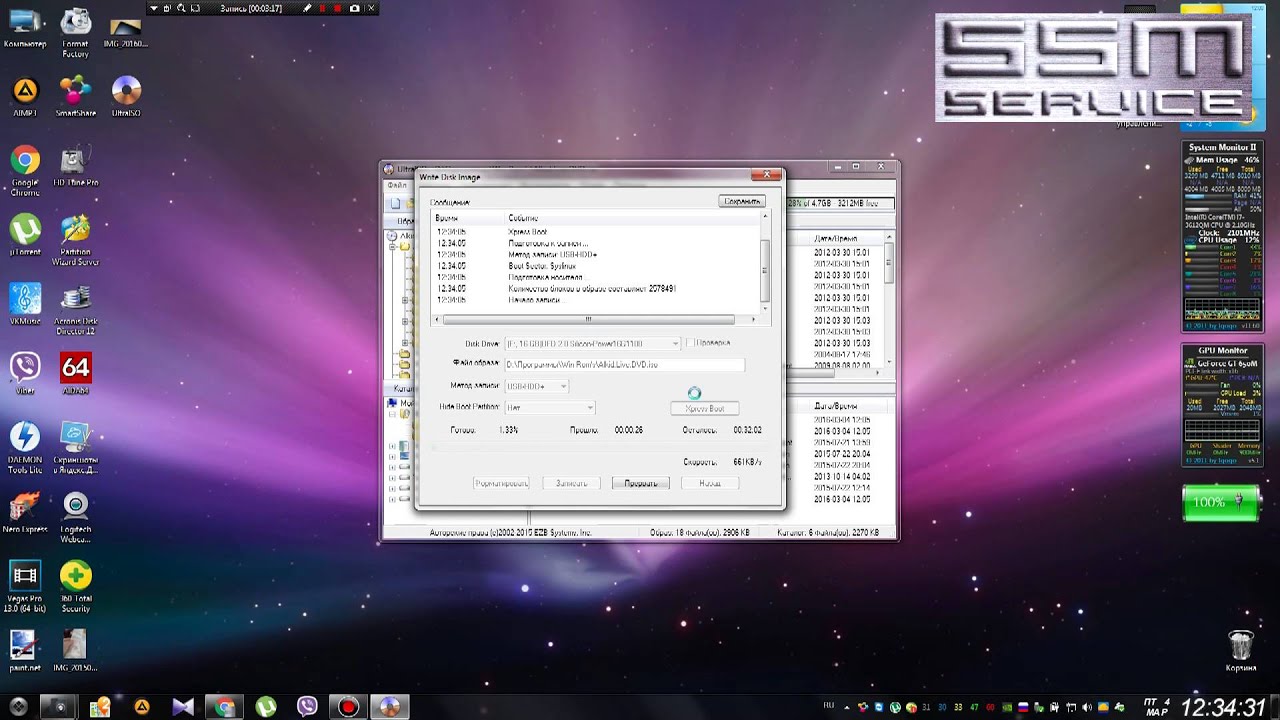Open the Google Chrome desktop shortcut
This screenshot has width=1280, height=720.
click(25, 171)
